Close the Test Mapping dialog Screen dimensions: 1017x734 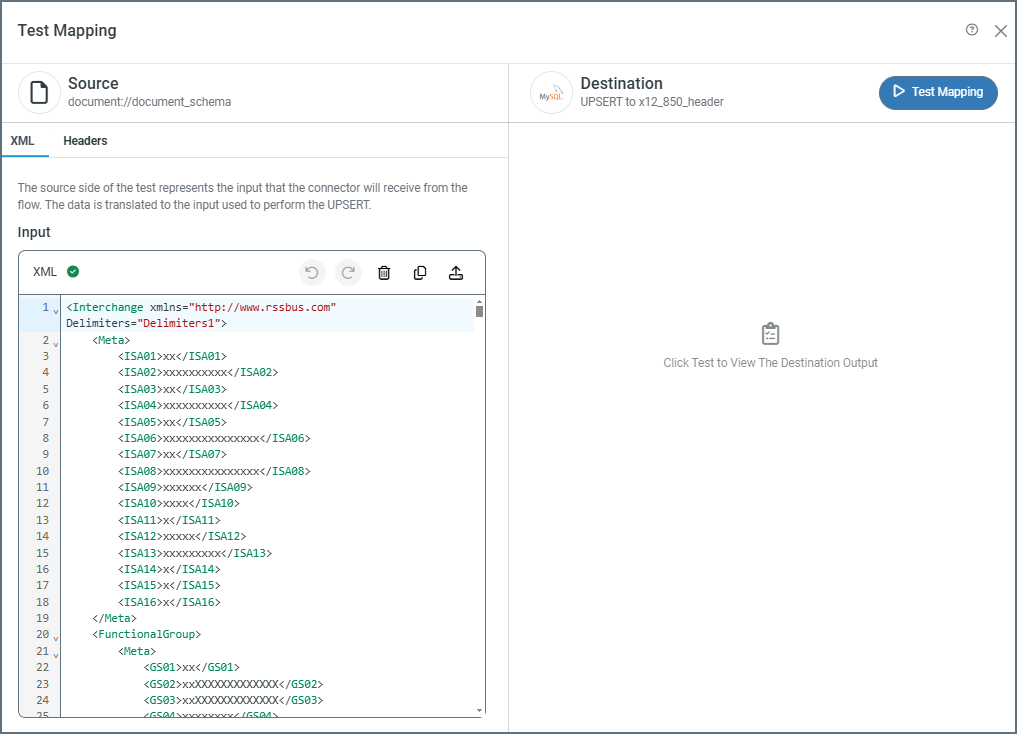tap(1000, 31)
